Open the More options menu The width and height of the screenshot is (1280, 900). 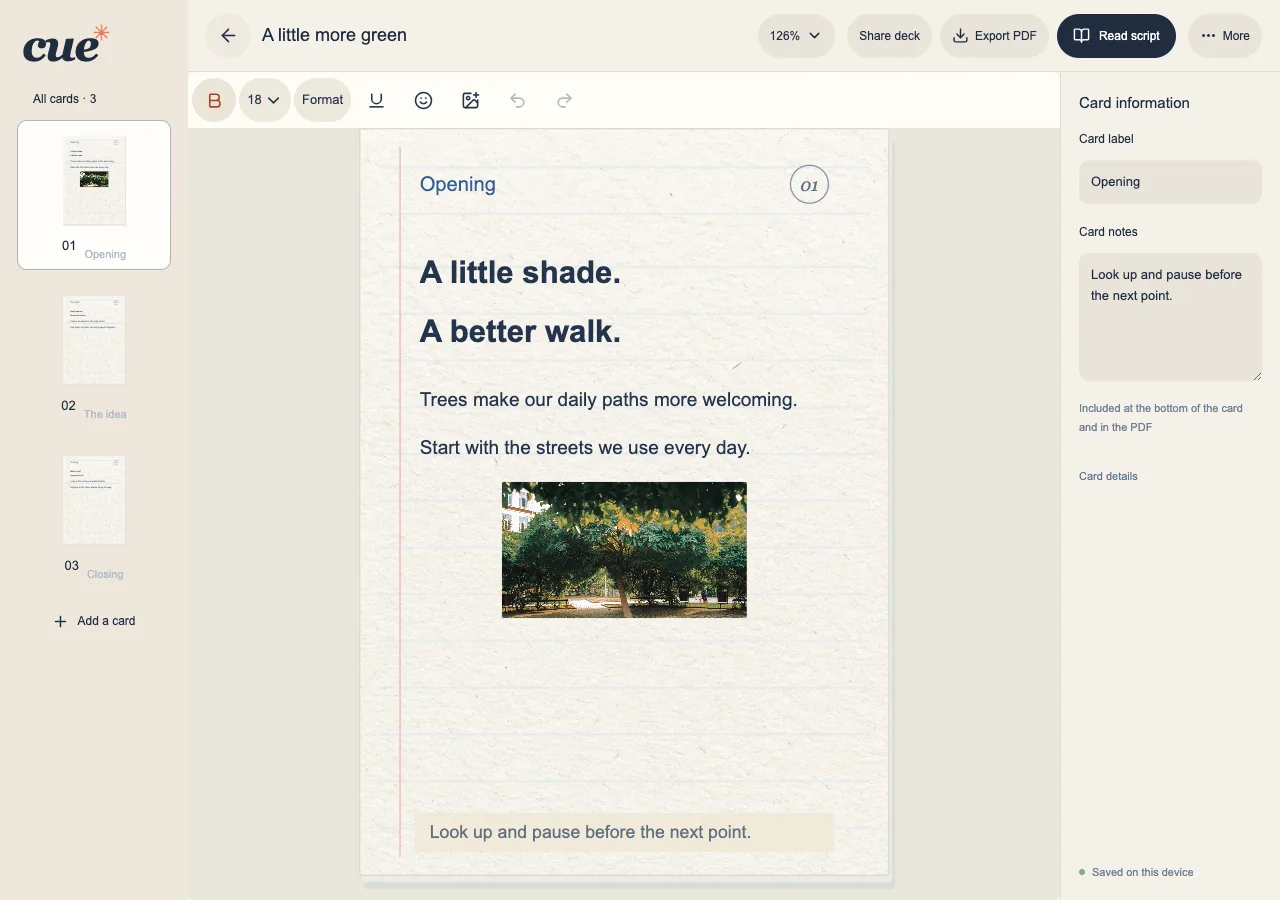pyautogui.click(x=1225, y=36)
